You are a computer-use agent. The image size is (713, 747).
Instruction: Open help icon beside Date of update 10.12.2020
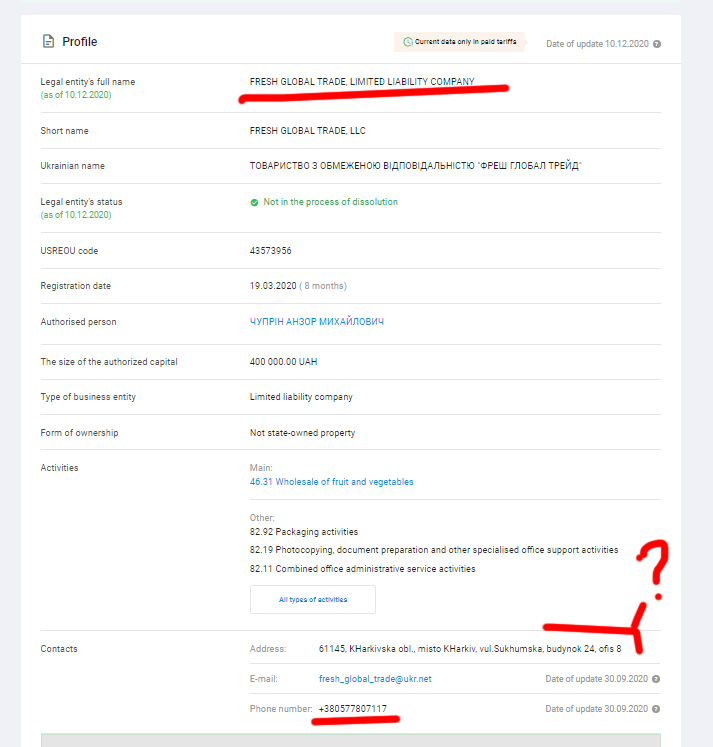[x=657, y=44]
